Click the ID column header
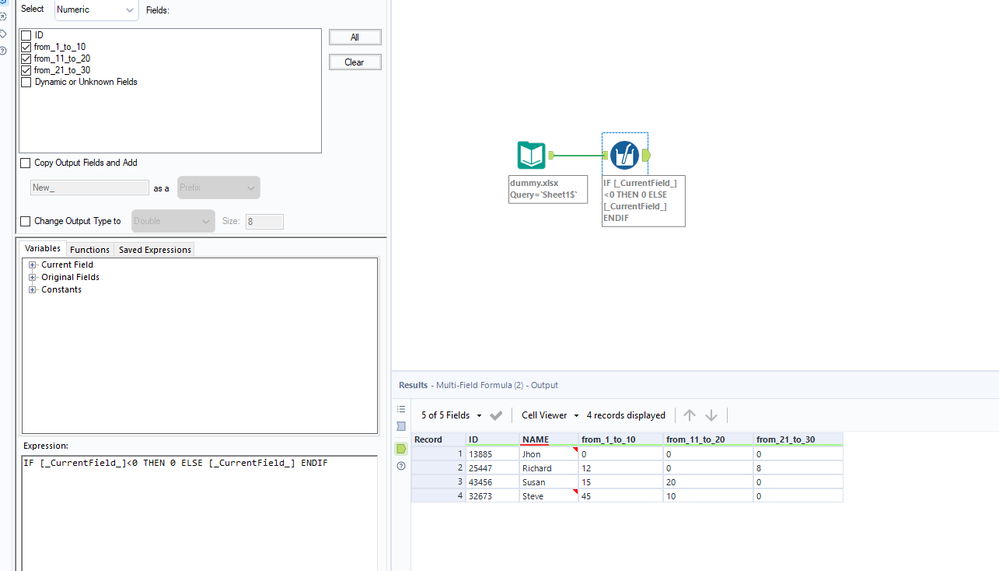This screenshot has height=571, width=999. point(492,440)
